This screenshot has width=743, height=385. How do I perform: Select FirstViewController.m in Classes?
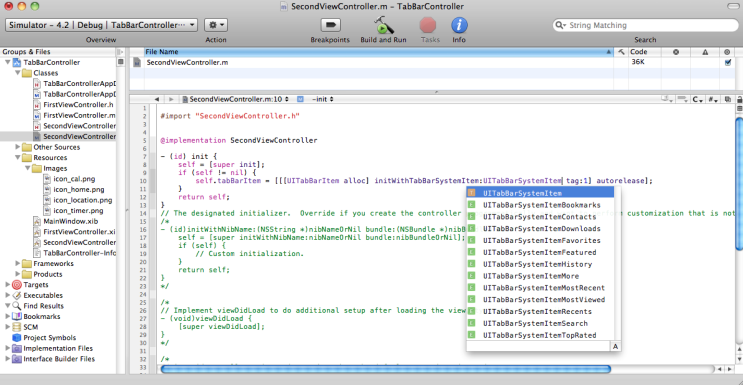point(79,115)
